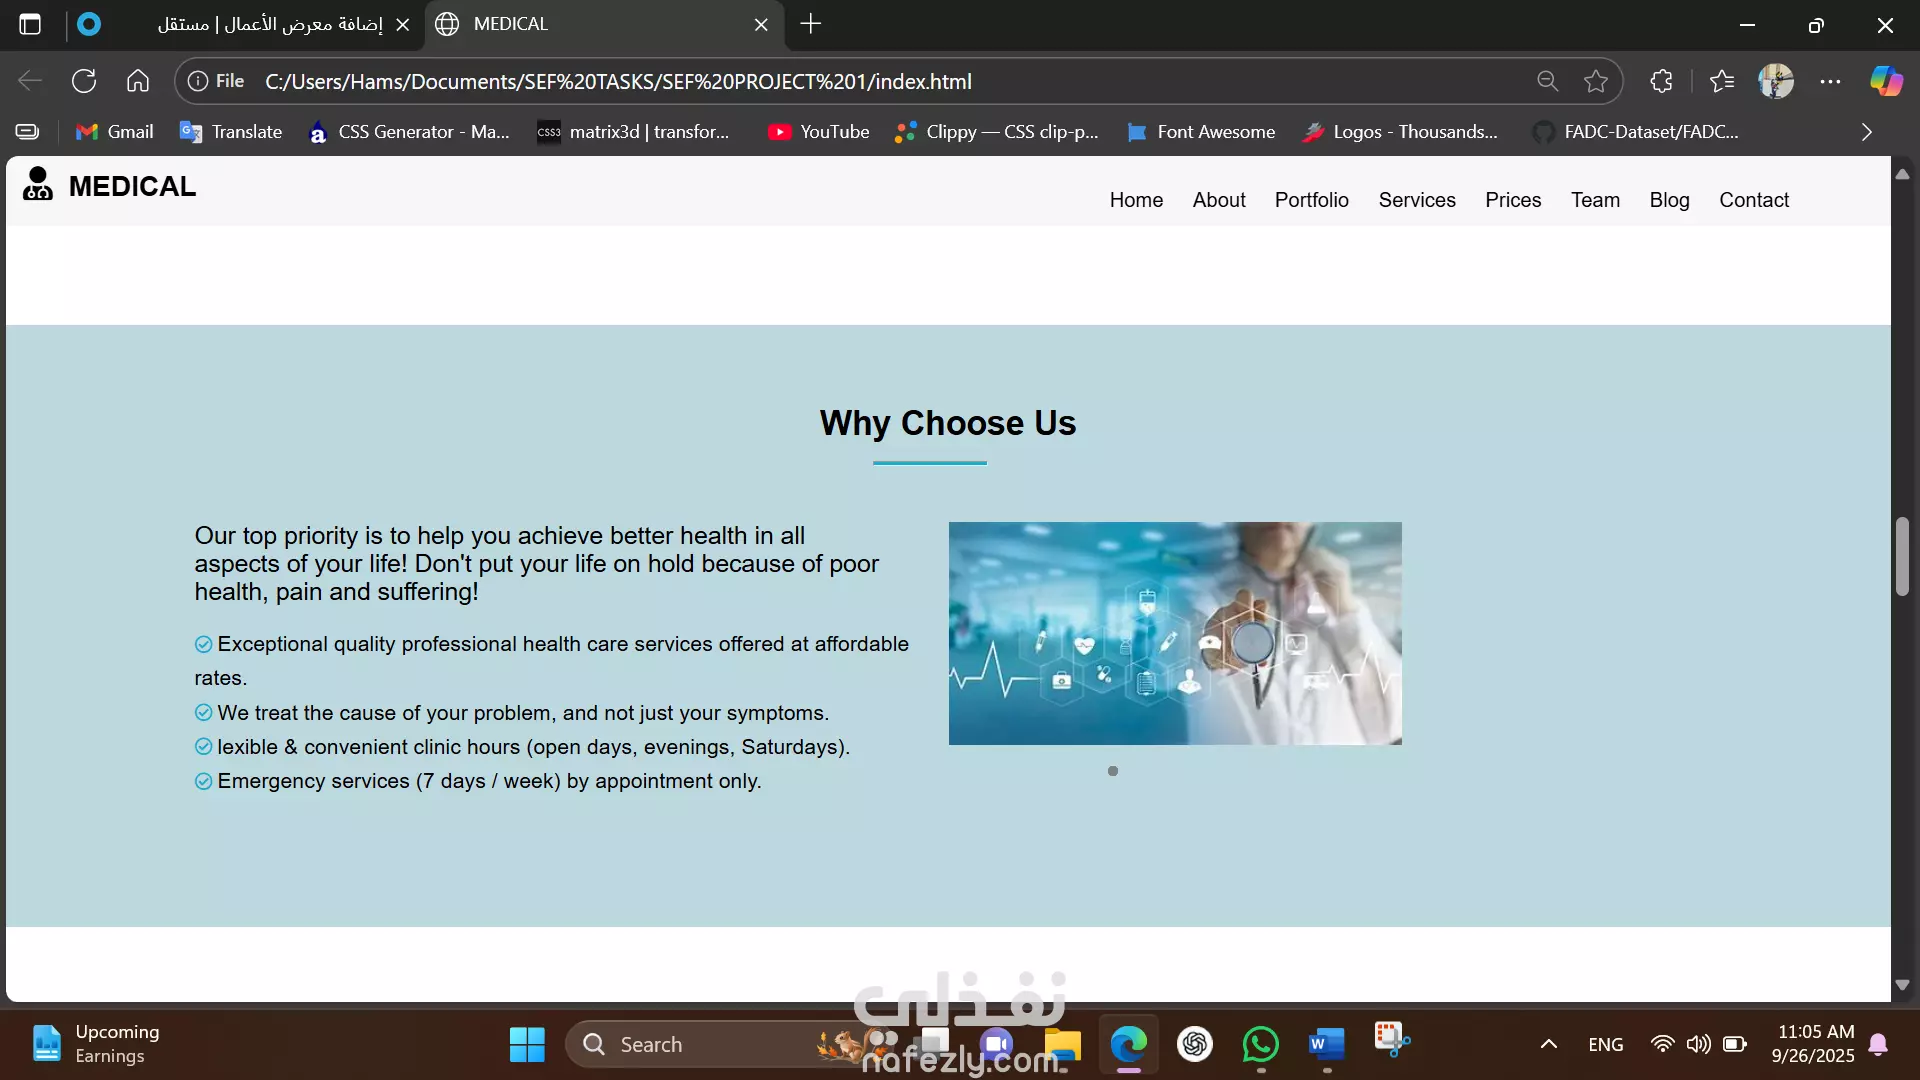This screenshot has width=1920, height=1080.
Task: Open the Copilot icon in browser toolbar
Action: pyautogui.click(x=1886, y=81)
